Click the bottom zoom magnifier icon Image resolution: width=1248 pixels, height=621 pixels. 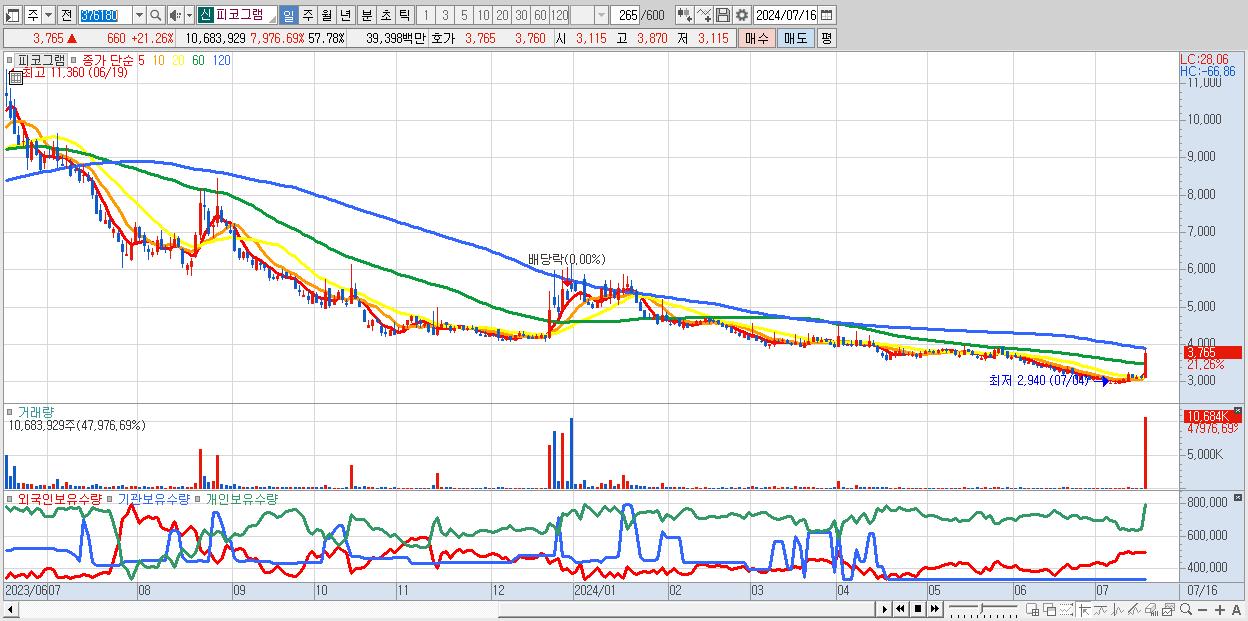[x=1186, y=609]
